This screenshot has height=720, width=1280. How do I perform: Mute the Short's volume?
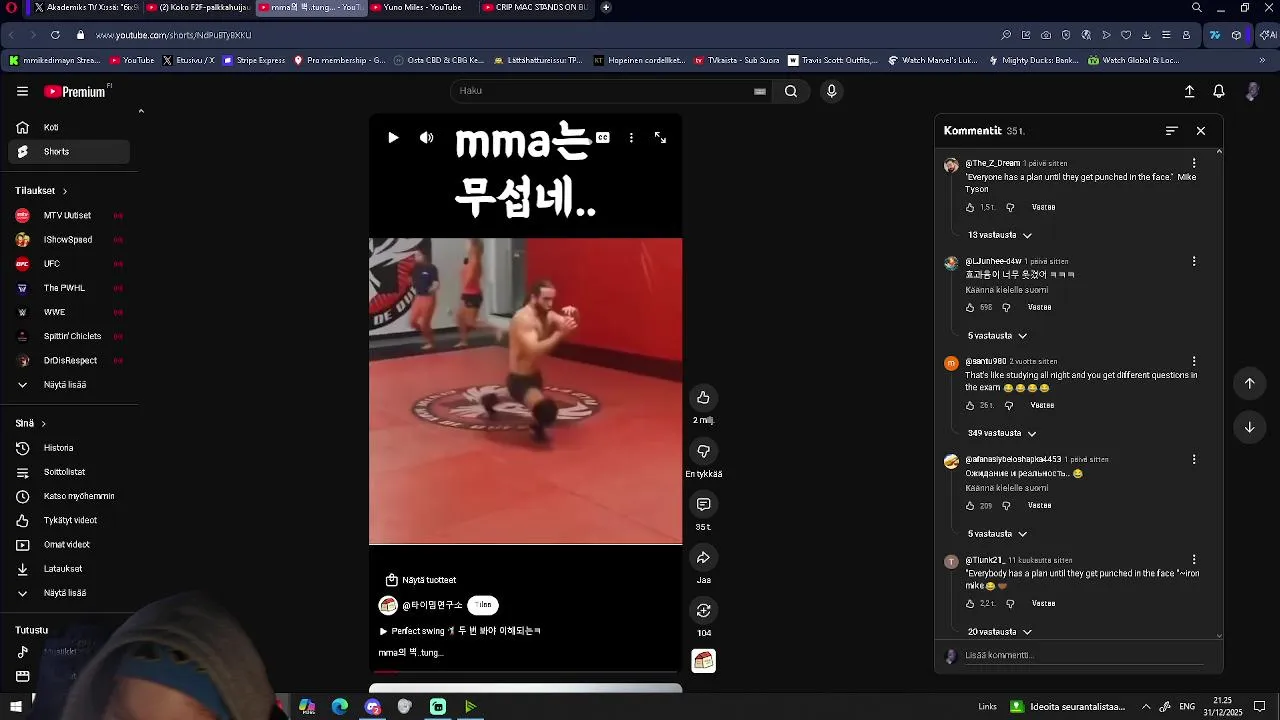pyautogui.click(x=427, y=138)
